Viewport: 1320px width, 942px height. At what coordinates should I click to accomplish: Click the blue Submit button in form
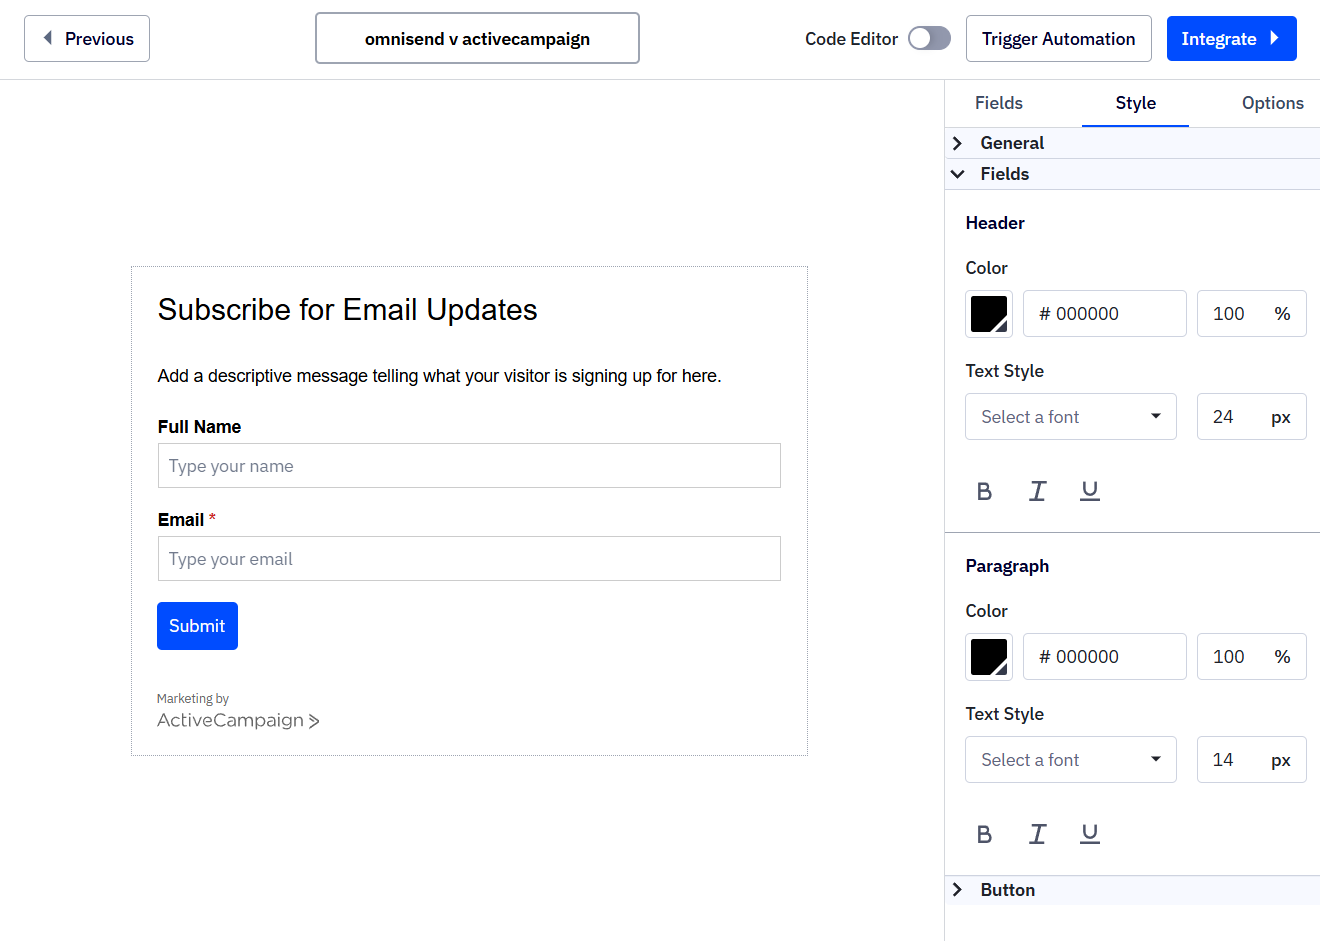[x=197, y=626]
